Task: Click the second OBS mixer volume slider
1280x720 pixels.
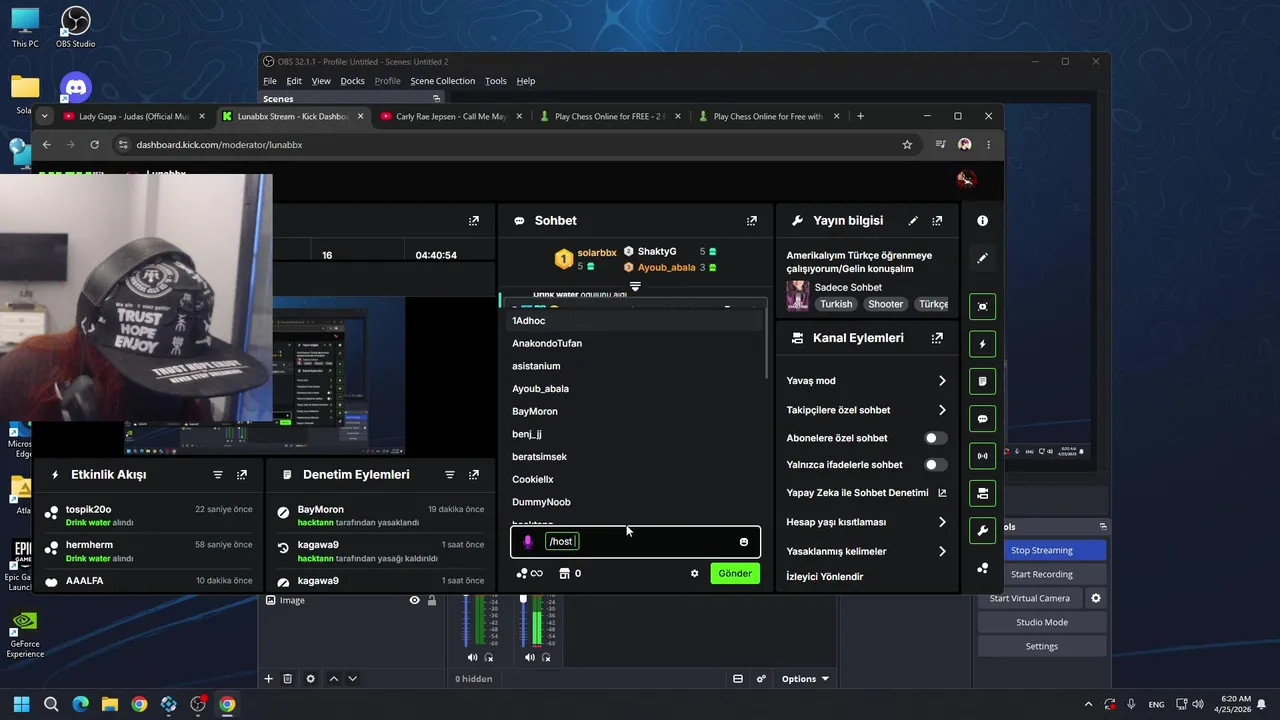Action: point(522,620)
